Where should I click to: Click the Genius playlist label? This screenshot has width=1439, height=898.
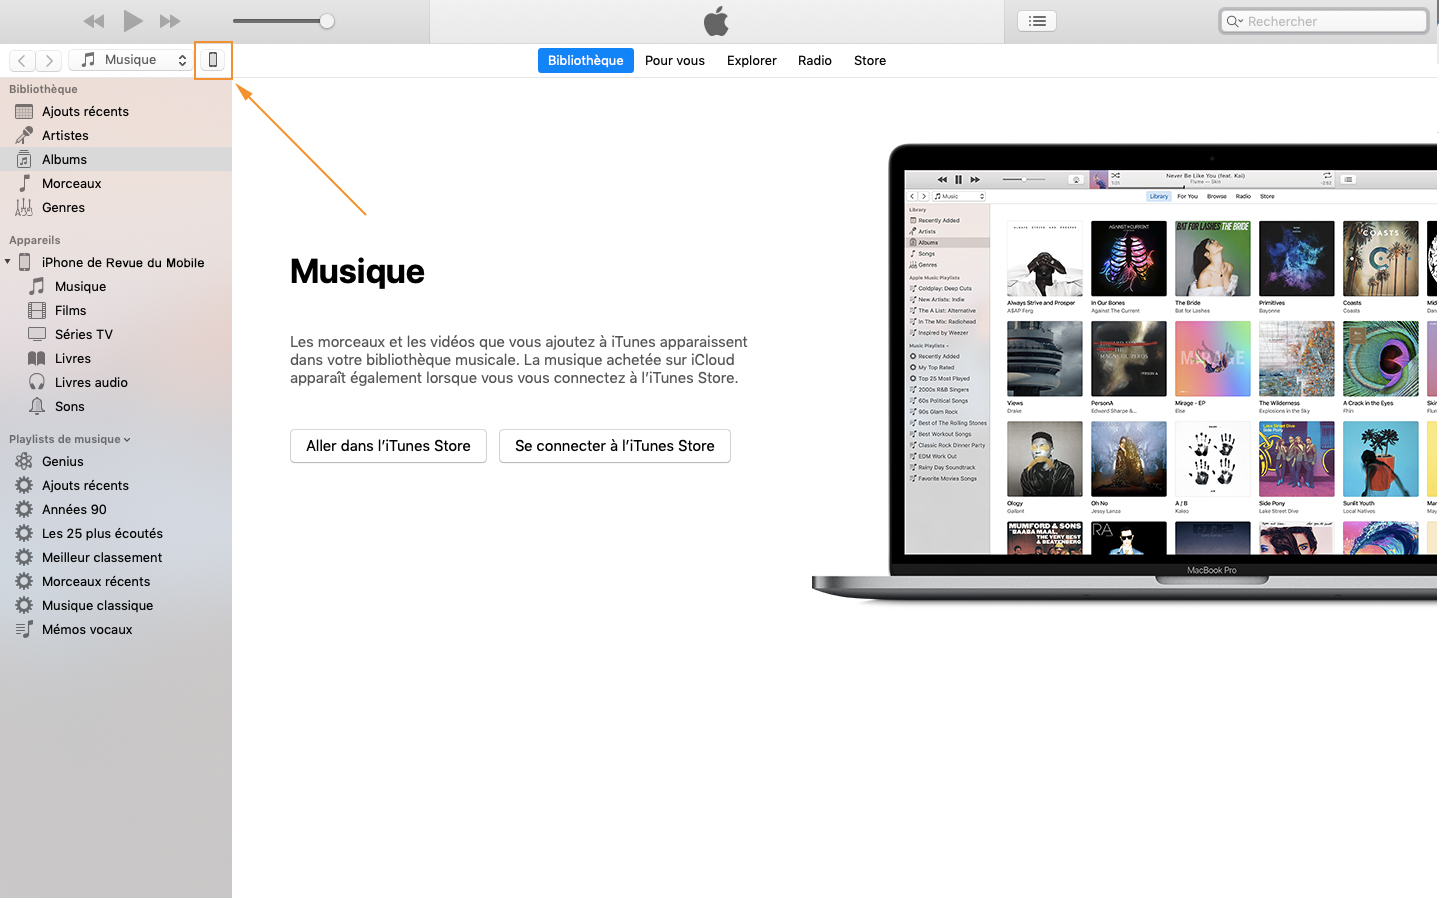63,462
